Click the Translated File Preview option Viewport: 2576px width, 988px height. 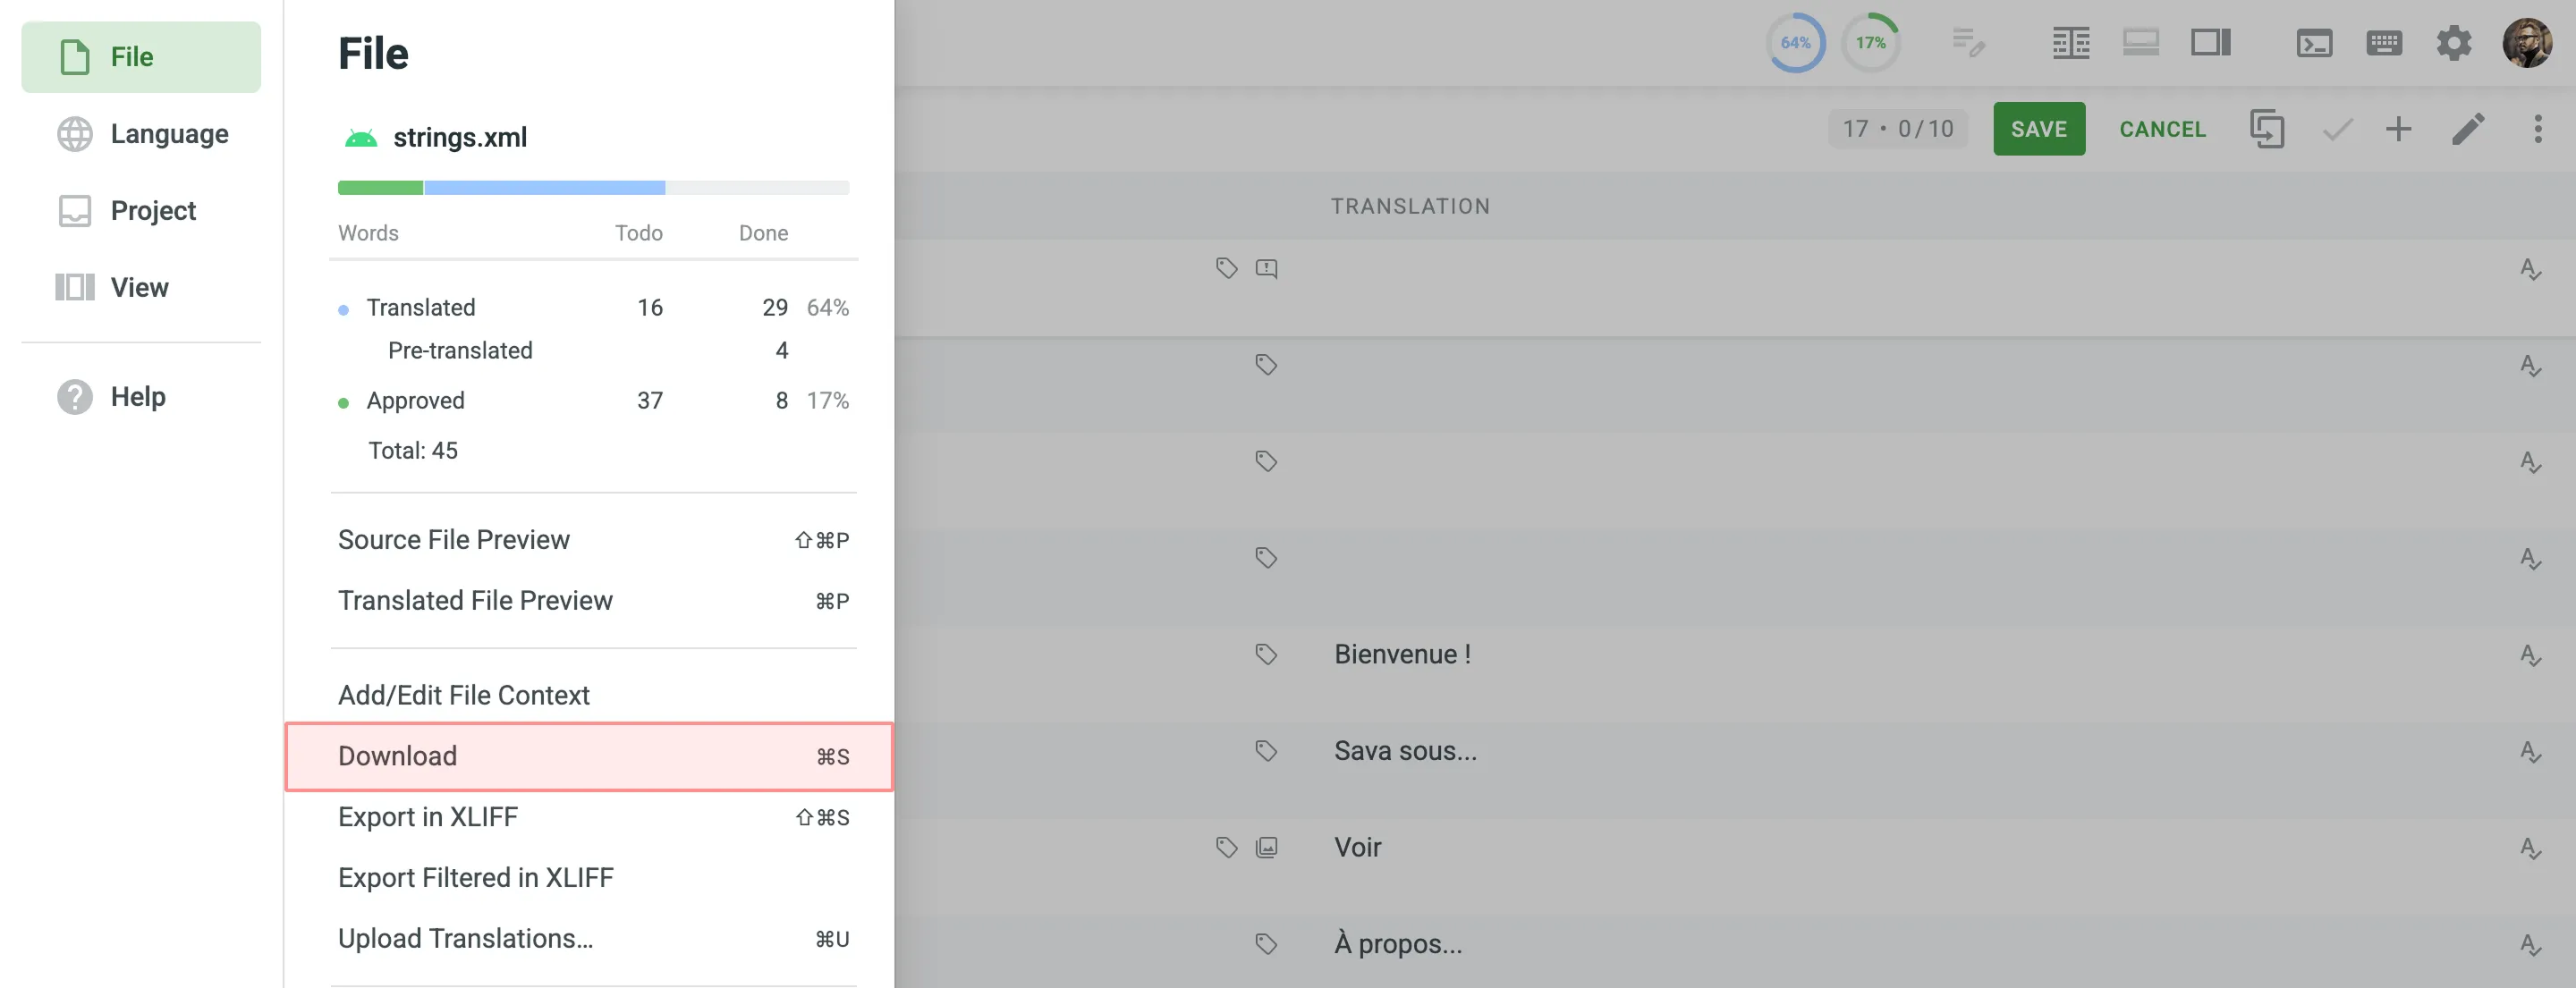pyautogui.click(x=476, y=600)
